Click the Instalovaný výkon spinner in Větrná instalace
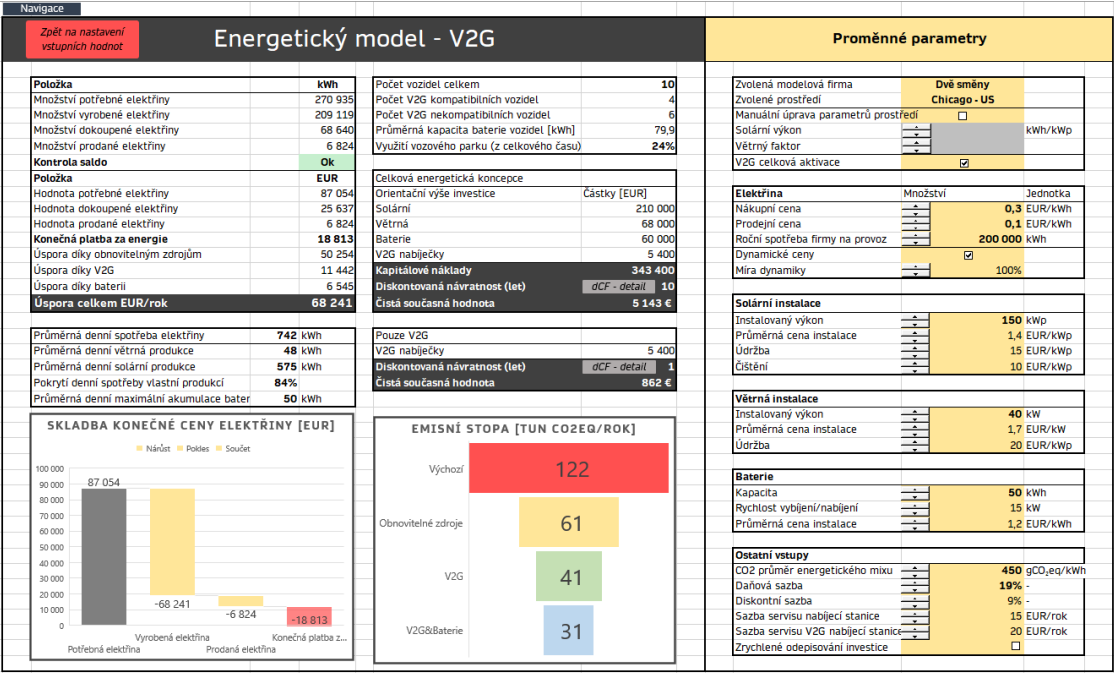The image size is (1114, 673). [x=916, y=414]
